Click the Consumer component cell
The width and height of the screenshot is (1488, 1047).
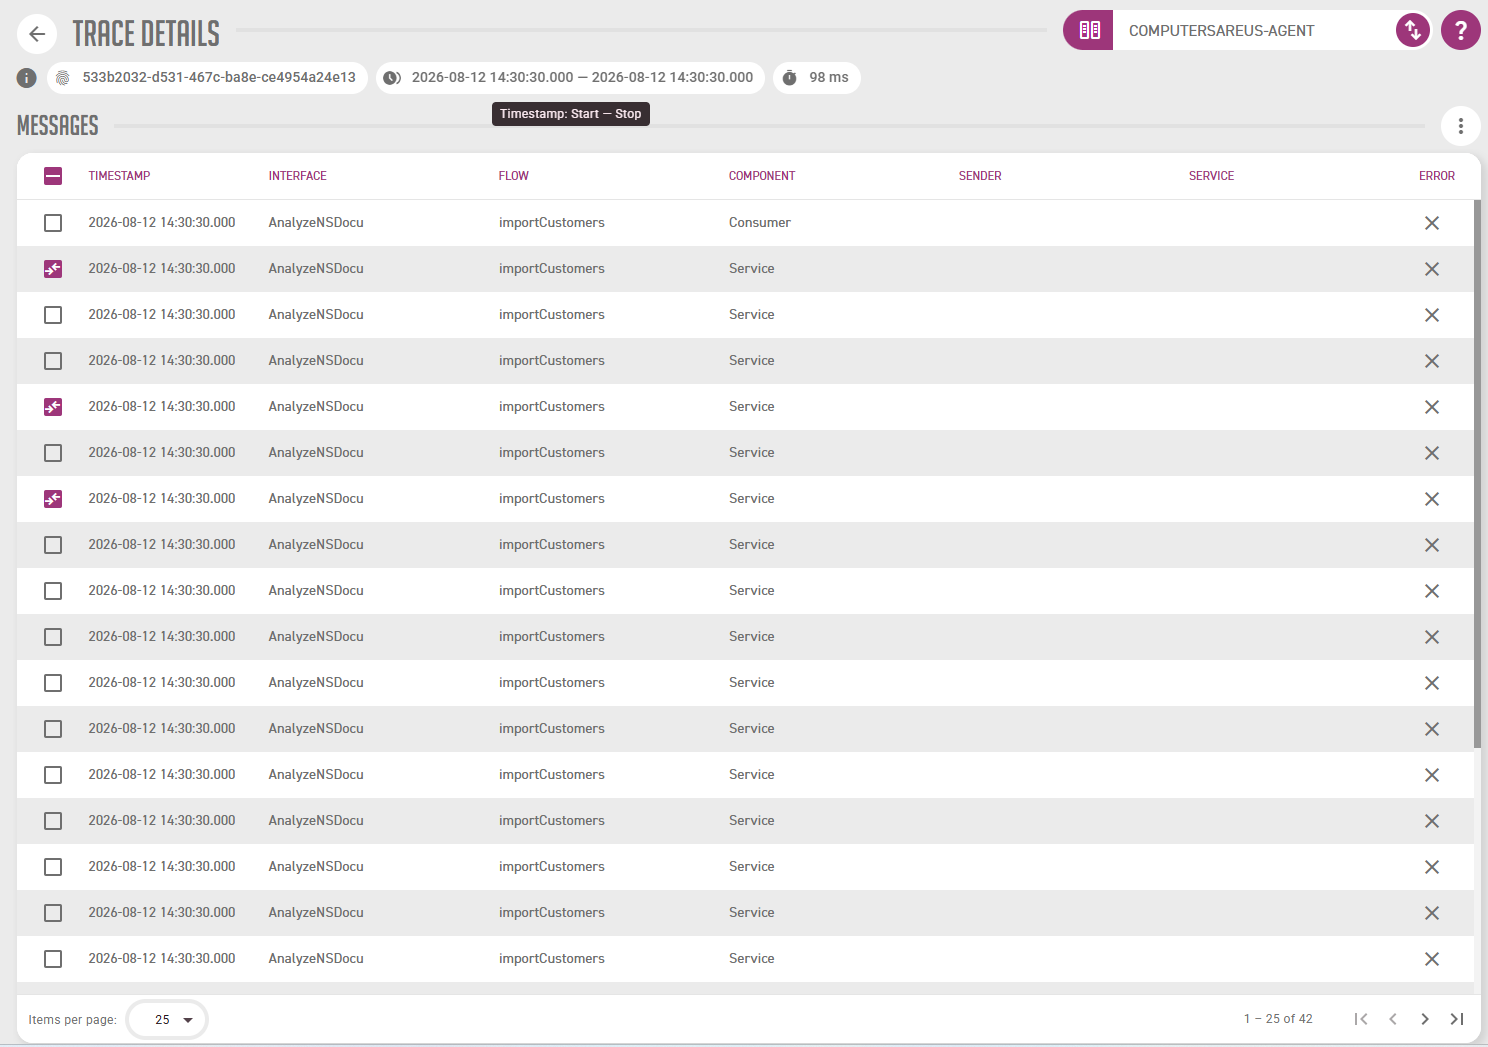tap(760, 223)
